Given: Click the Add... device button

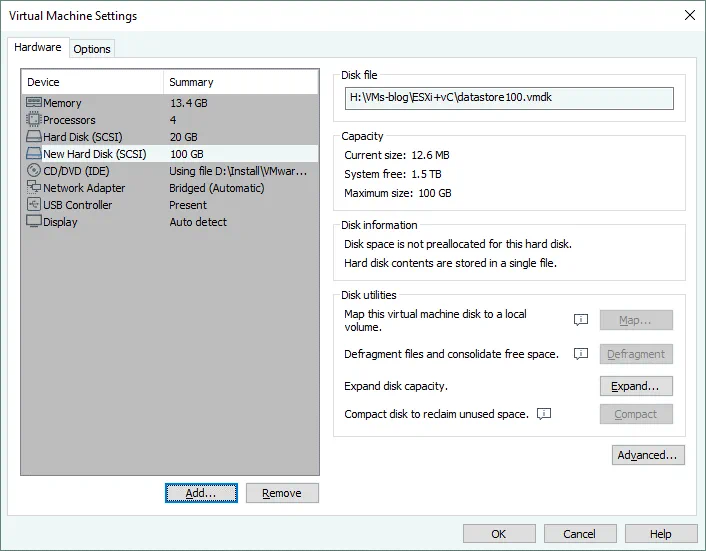Looking at the screenshot, I should click(201, 493).
